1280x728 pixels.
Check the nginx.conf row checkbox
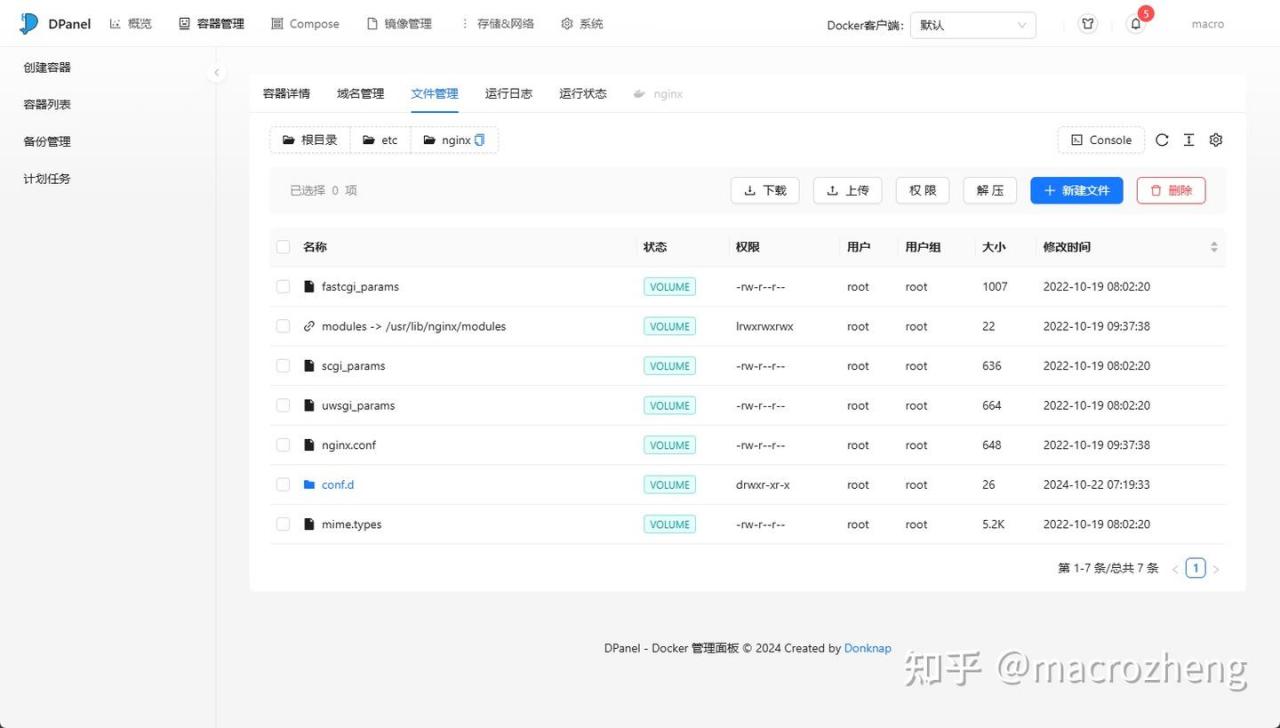(283, 445)
